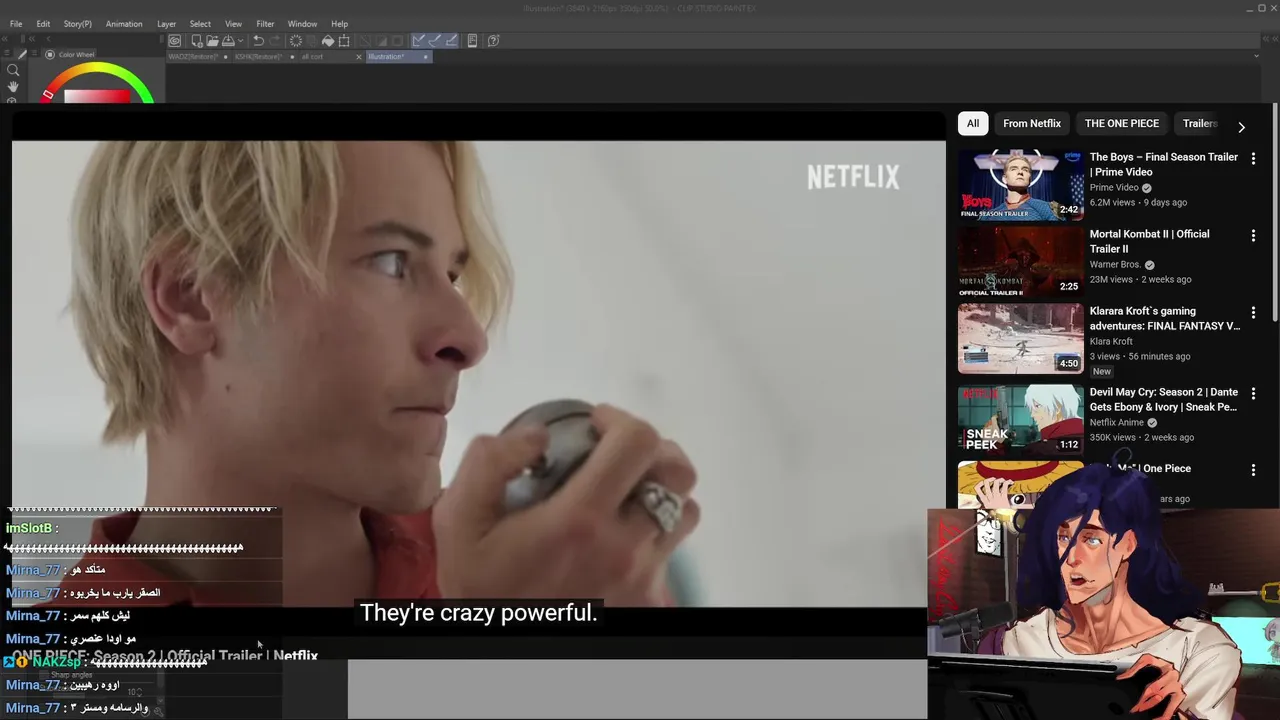The width and height of the screenshot is (1280, 720).
Task: Open The Boys Final Season Trailer thumbnail
Action: 1020,185
